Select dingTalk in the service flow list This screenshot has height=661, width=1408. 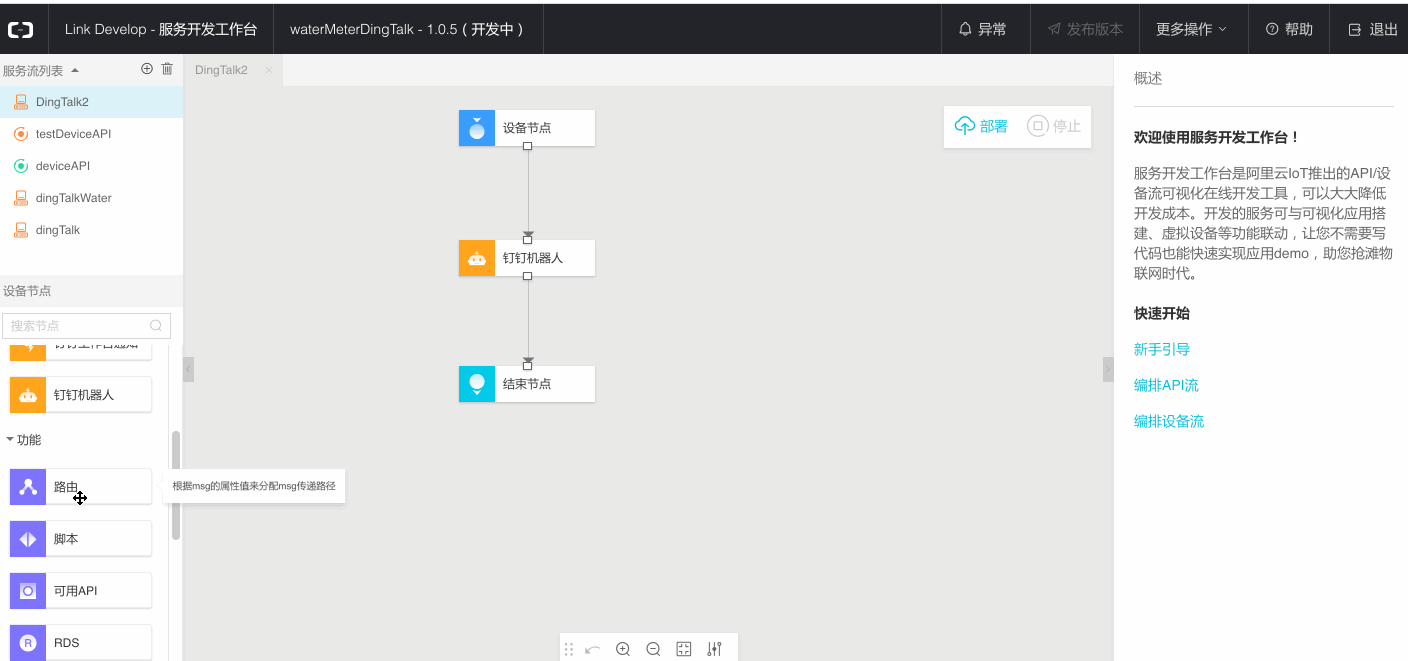click(x=91, y=230)
